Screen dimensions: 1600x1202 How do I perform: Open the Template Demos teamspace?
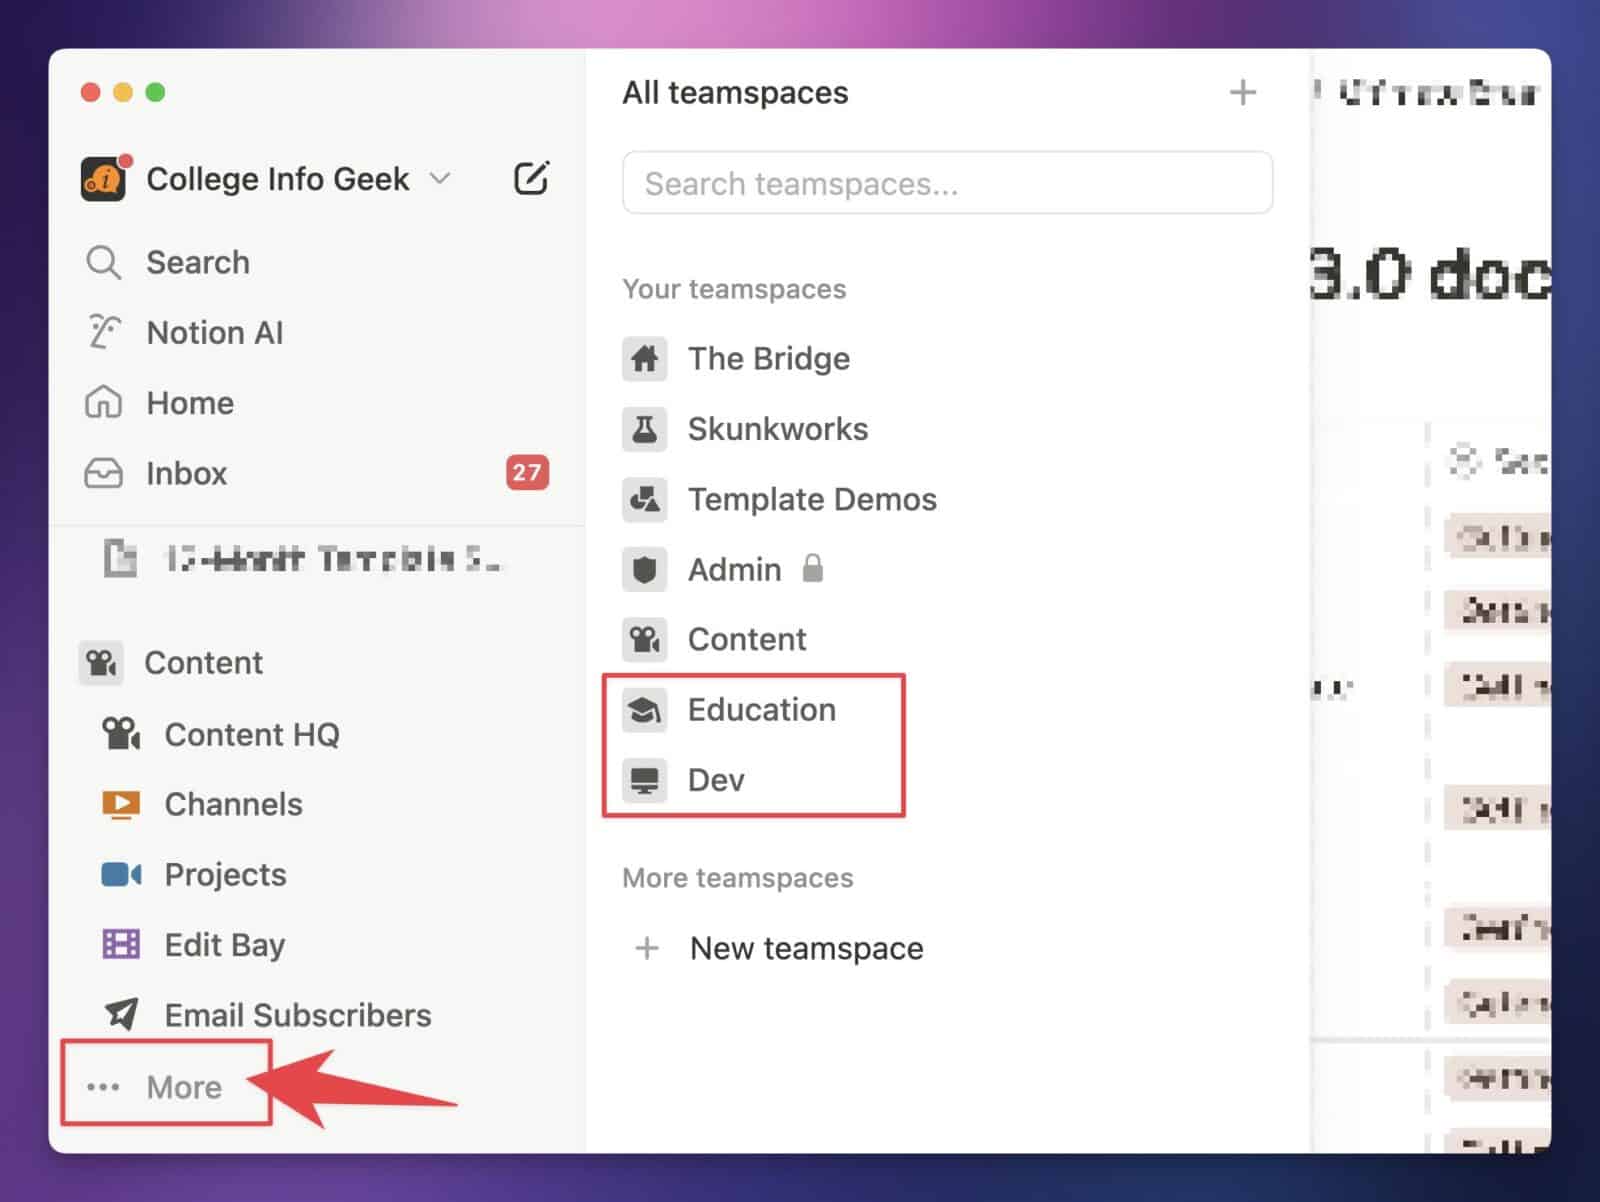(x=811, y=499)
